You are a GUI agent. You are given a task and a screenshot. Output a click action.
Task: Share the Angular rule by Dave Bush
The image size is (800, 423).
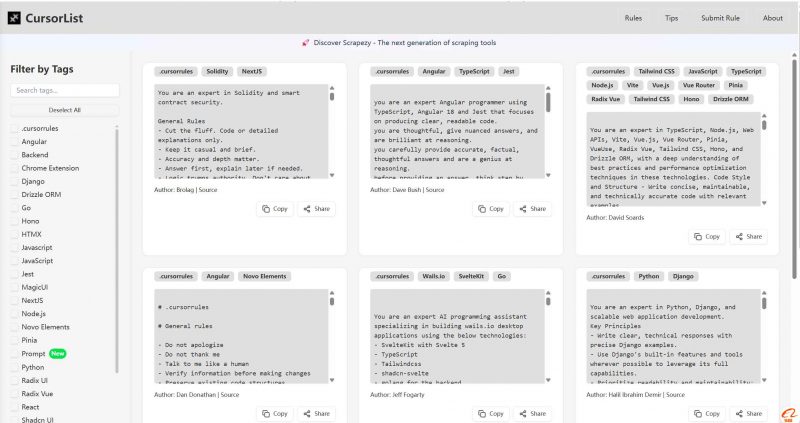(532, 209)
